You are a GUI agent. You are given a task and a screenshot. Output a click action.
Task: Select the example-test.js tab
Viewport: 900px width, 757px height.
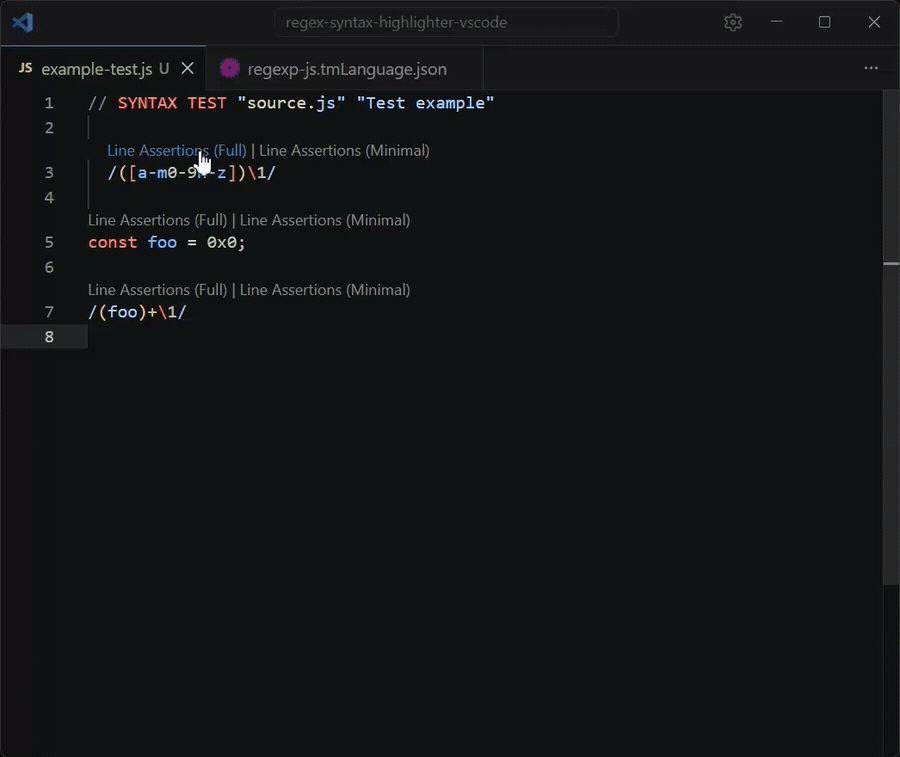[100, 69]
